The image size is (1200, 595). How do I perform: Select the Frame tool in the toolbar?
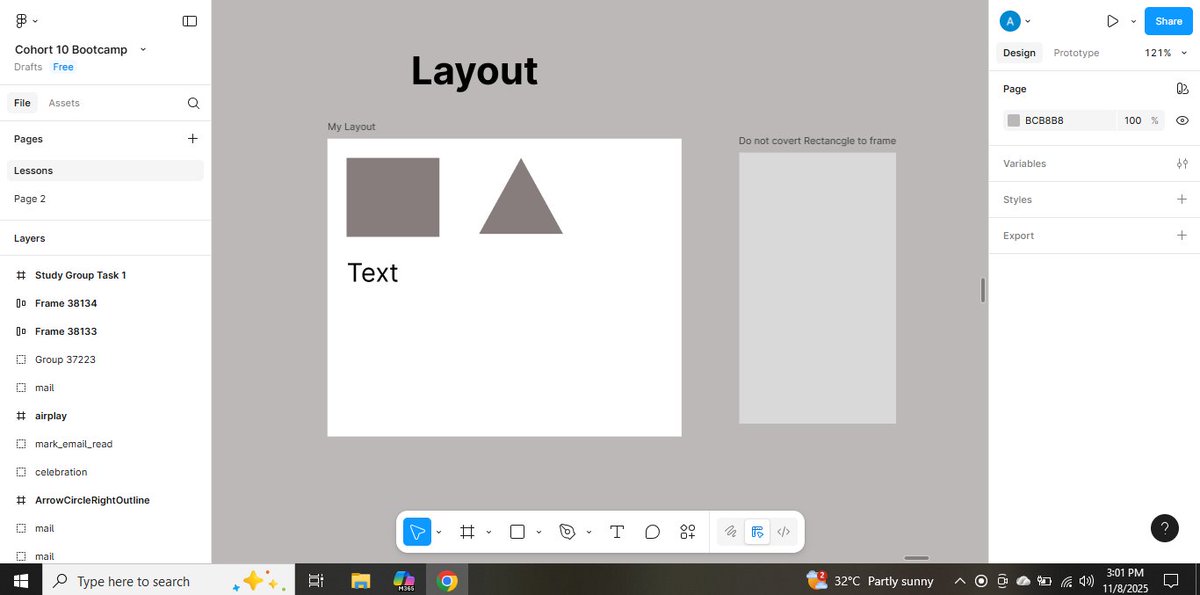[468, 531]
